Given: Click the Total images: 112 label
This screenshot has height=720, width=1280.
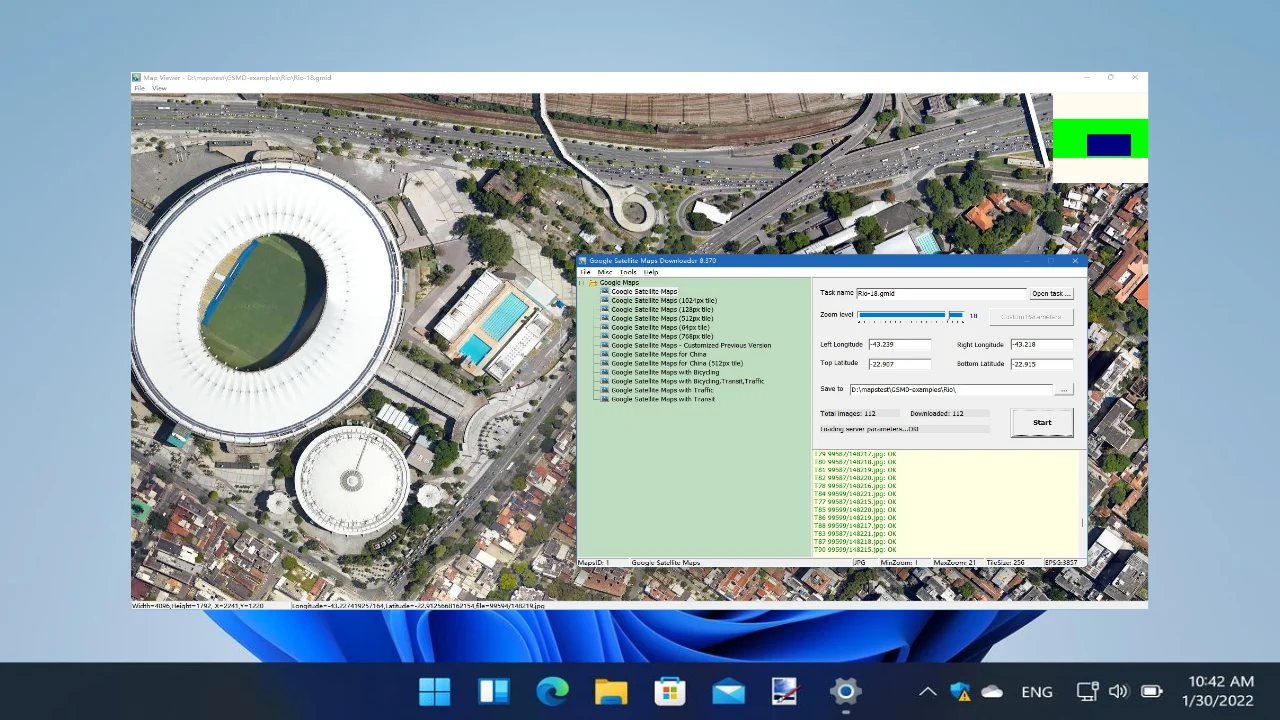Looking at the screenshot, I should (848, 413).
